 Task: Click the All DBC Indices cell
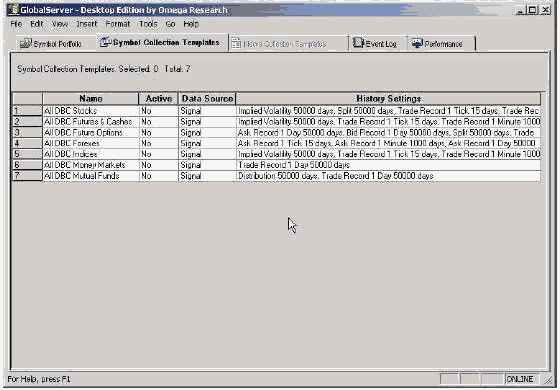point(91,154)
